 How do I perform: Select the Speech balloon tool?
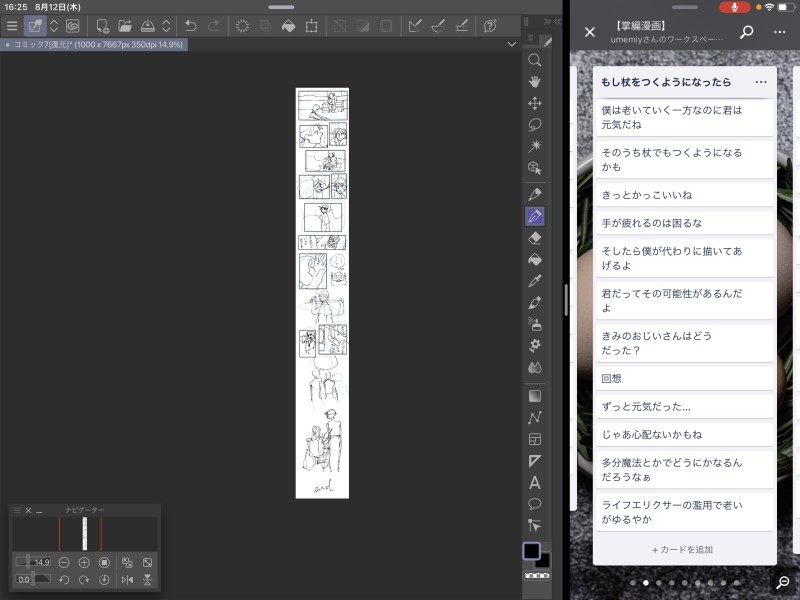pos(535,504)
